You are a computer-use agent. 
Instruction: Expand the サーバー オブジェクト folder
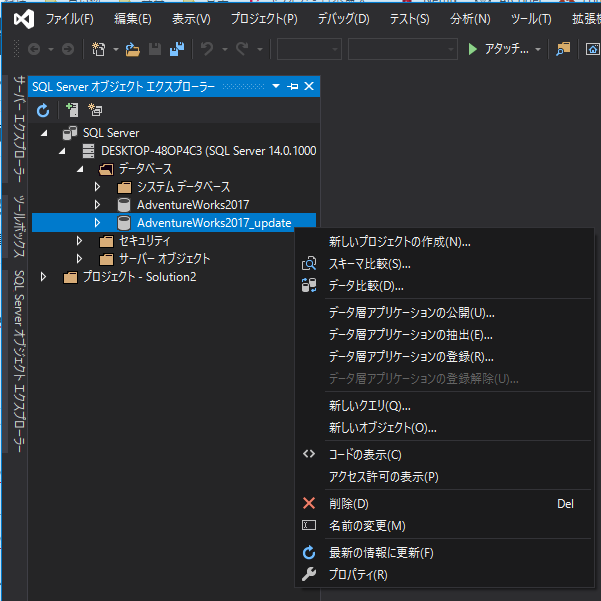pos(79,259)
